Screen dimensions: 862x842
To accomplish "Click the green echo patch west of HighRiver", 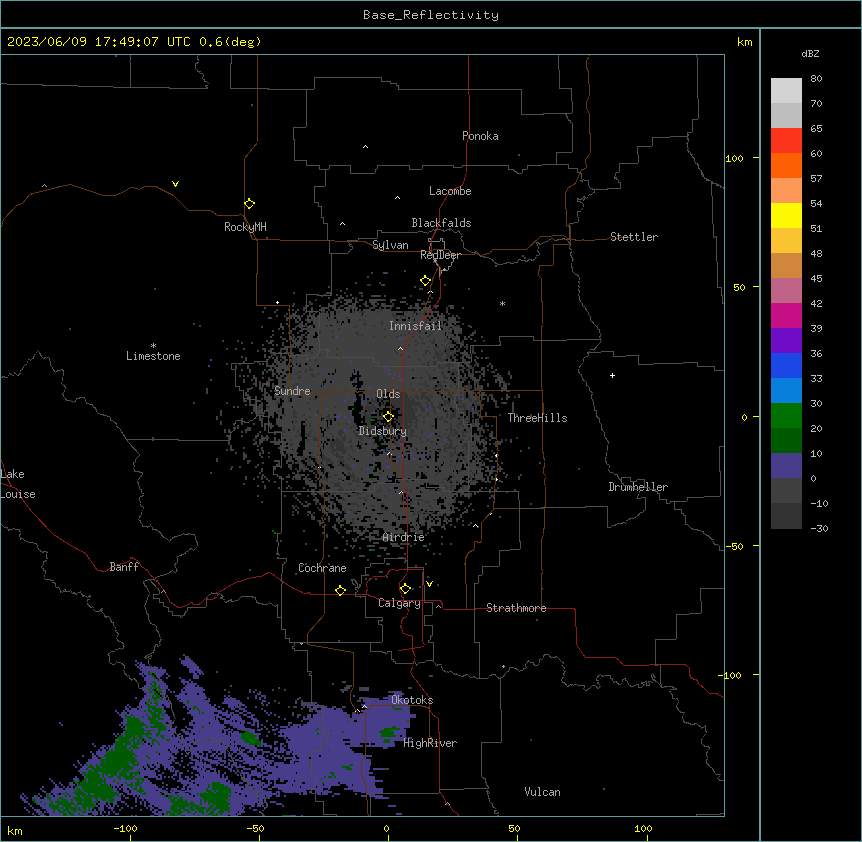I will pyautogui.click(x=390, y=733).
